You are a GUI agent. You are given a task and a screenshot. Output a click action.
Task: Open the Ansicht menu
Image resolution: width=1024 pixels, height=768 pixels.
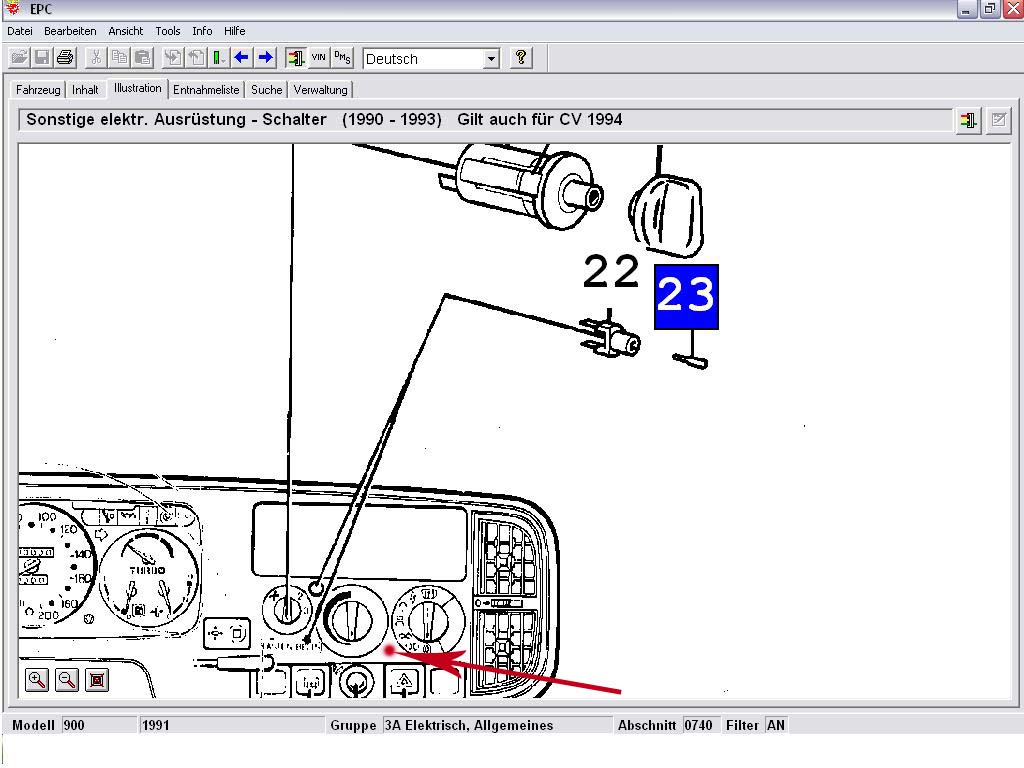[x=125, y=31]
